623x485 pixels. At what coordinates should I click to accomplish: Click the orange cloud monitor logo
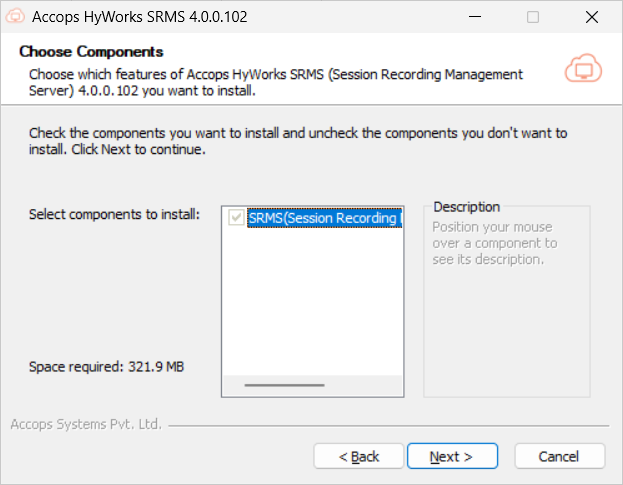tap(582, 70)
